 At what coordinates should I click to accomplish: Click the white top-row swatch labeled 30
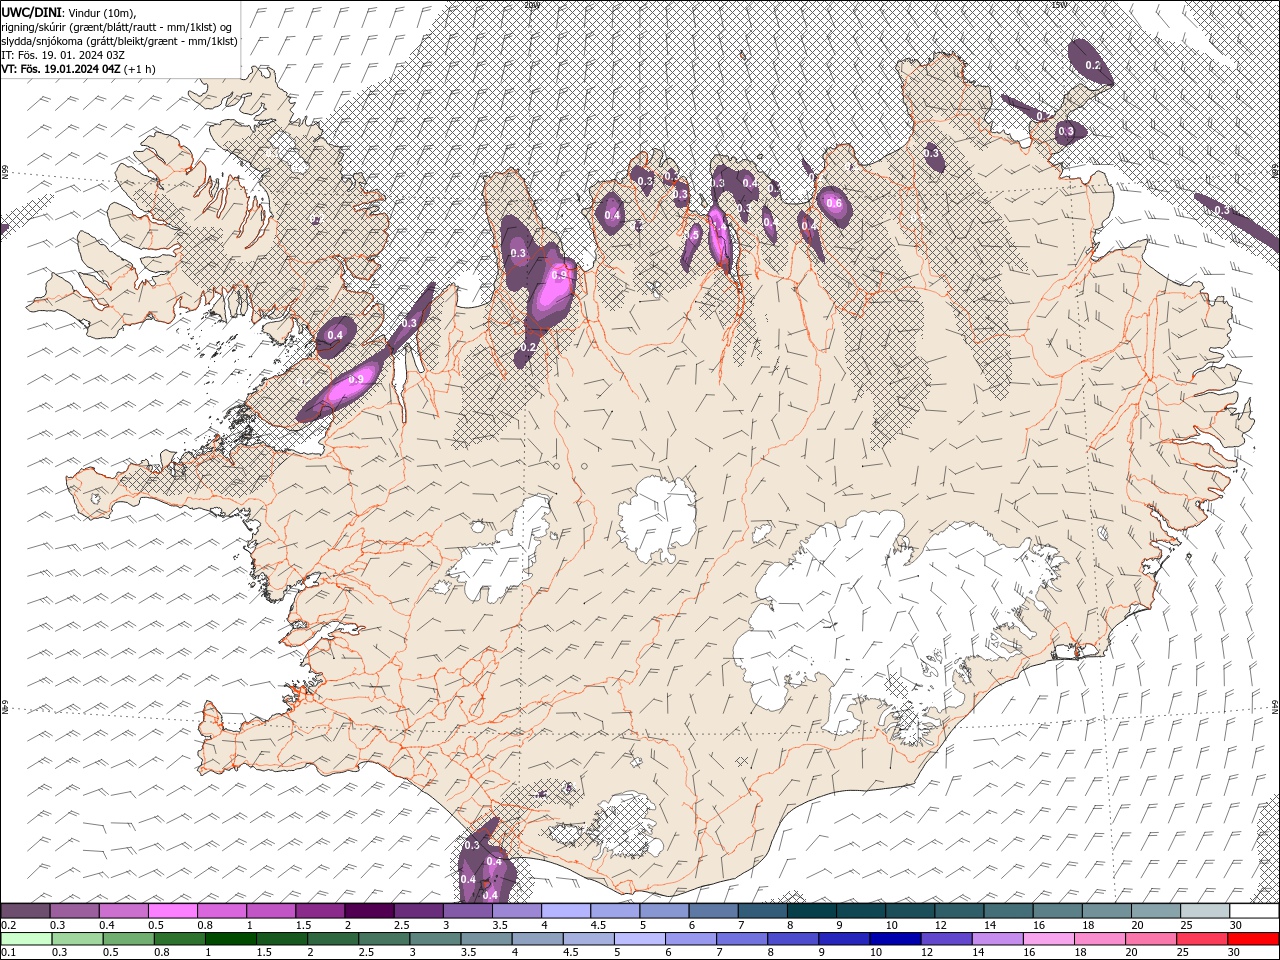coord(1253,911)
